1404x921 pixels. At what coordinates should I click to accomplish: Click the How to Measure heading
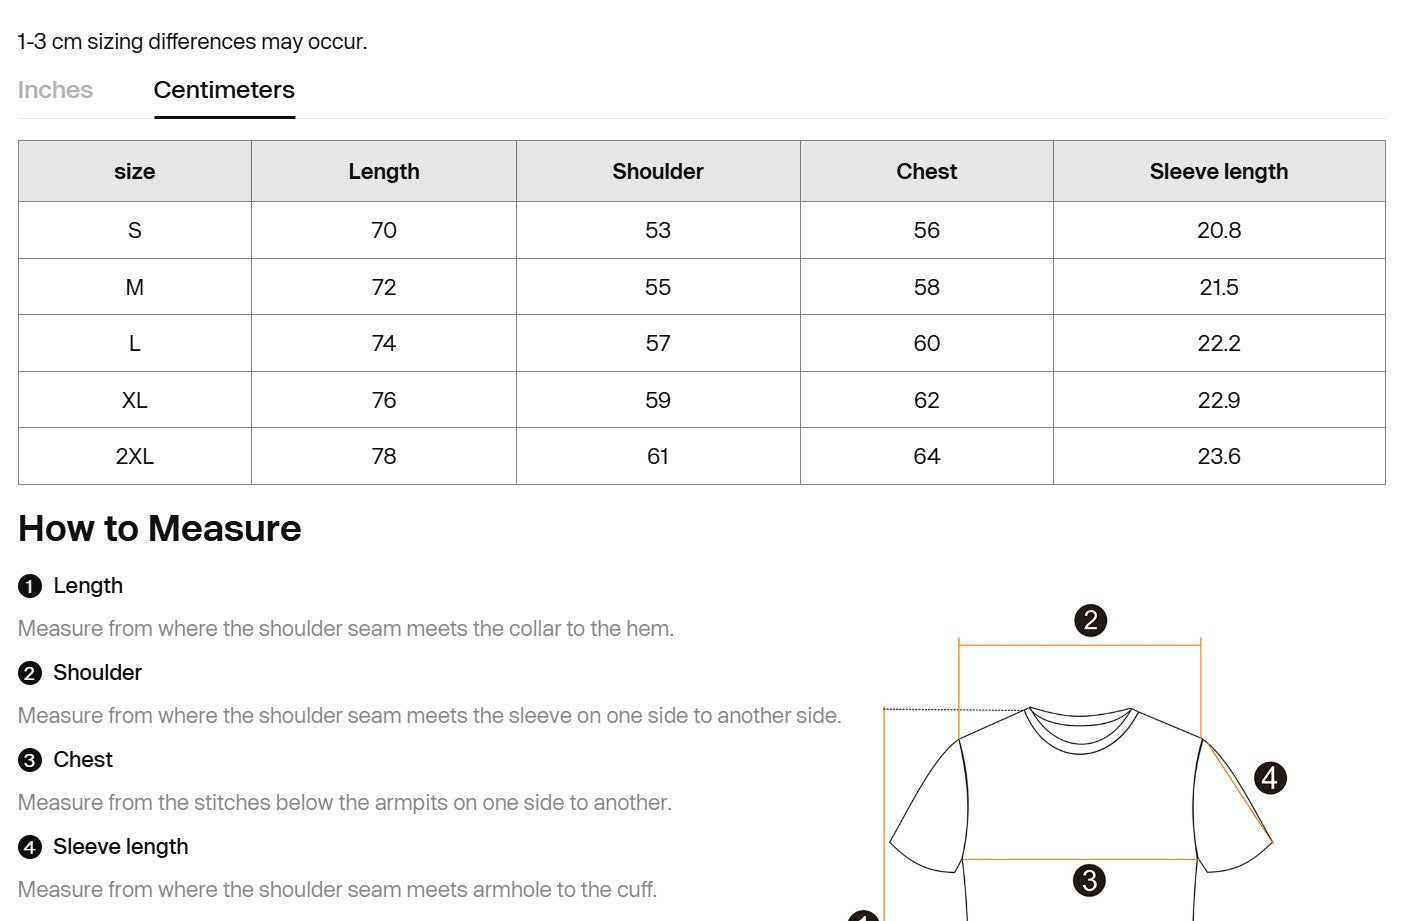click(160, 528)
